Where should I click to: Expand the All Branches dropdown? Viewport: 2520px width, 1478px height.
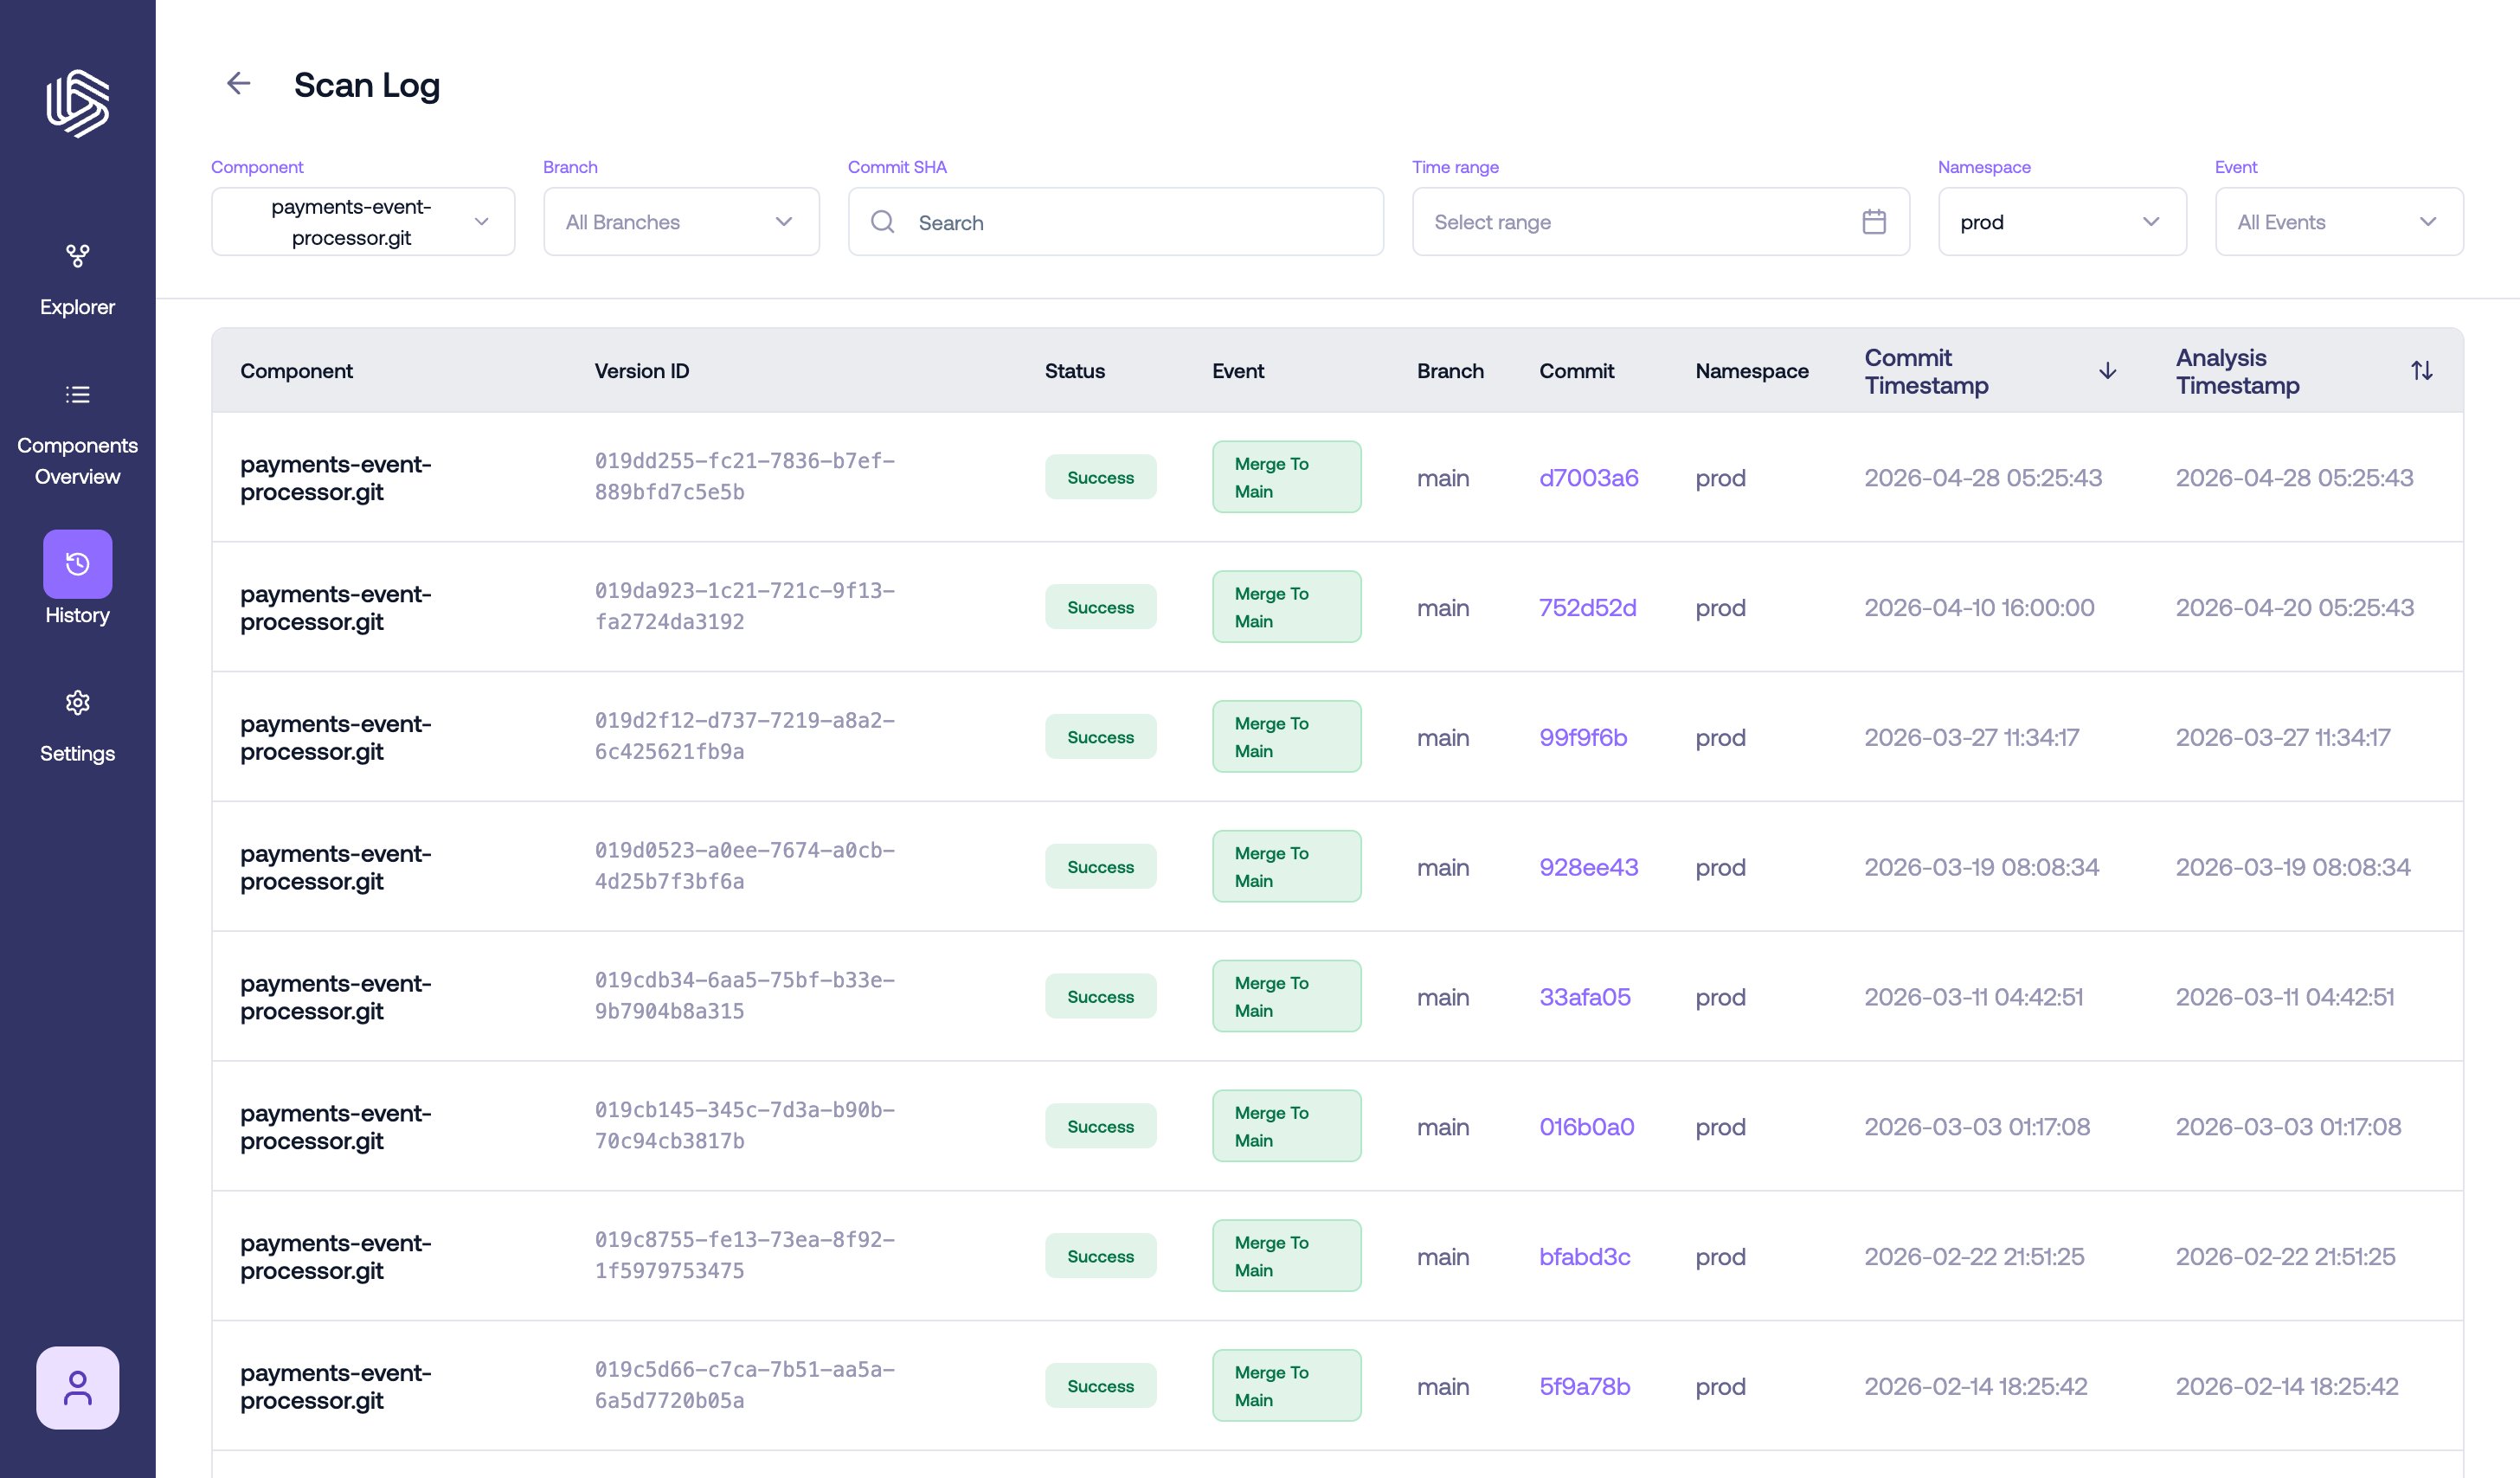tap(681, 222)
